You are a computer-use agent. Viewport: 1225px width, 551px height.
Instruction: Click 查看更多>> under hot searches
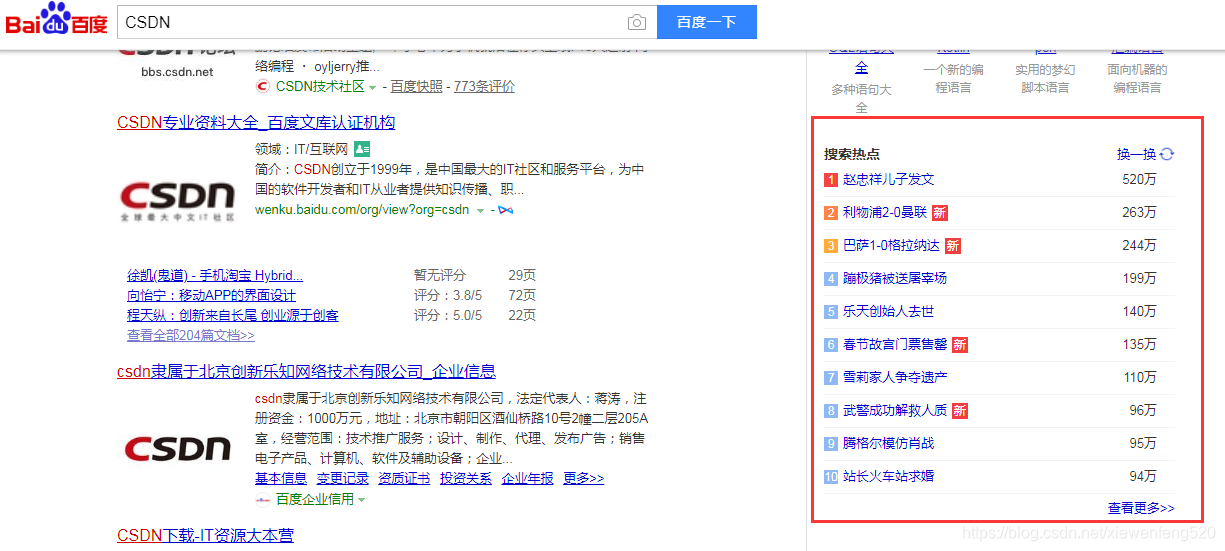1141,508
